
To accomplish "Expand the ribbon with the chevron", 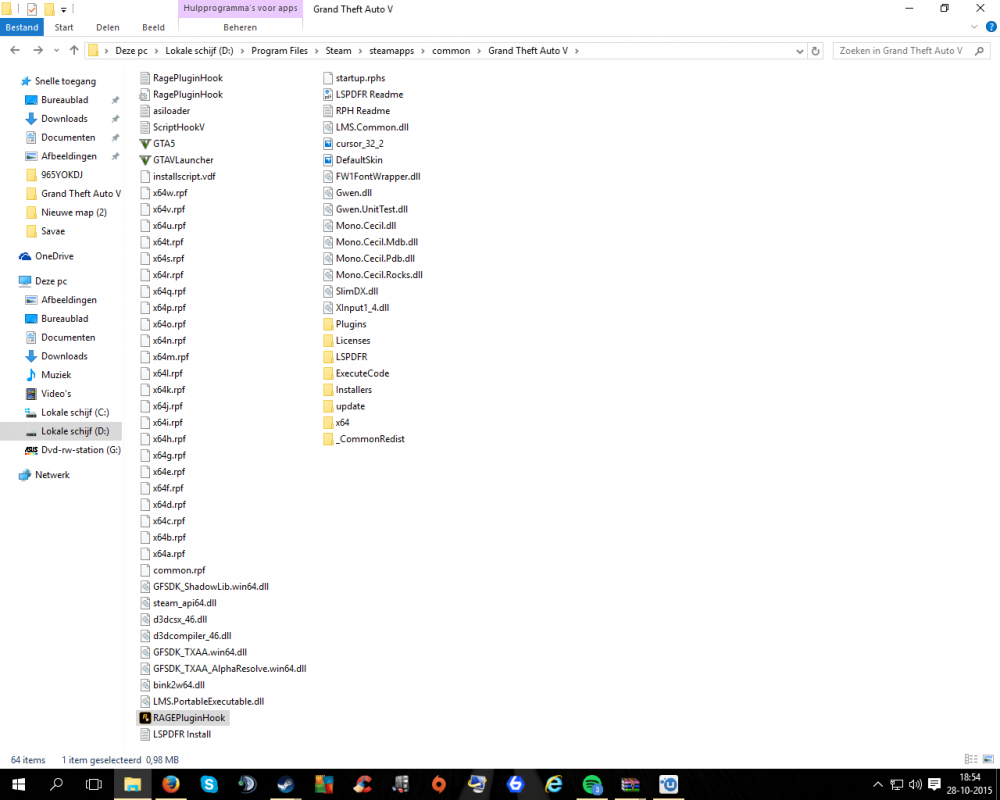I will 974,27.
